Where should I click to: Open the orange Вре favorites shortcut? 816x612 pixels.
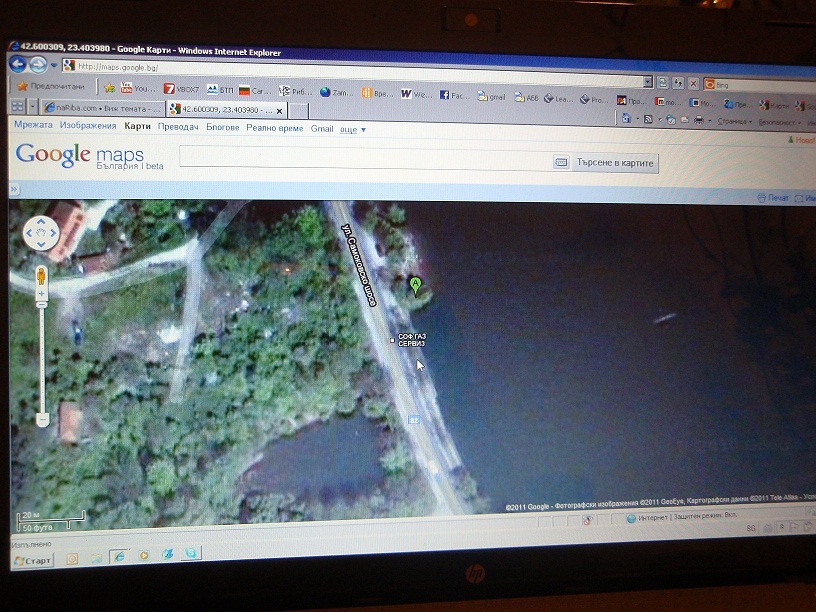[377, 94]
